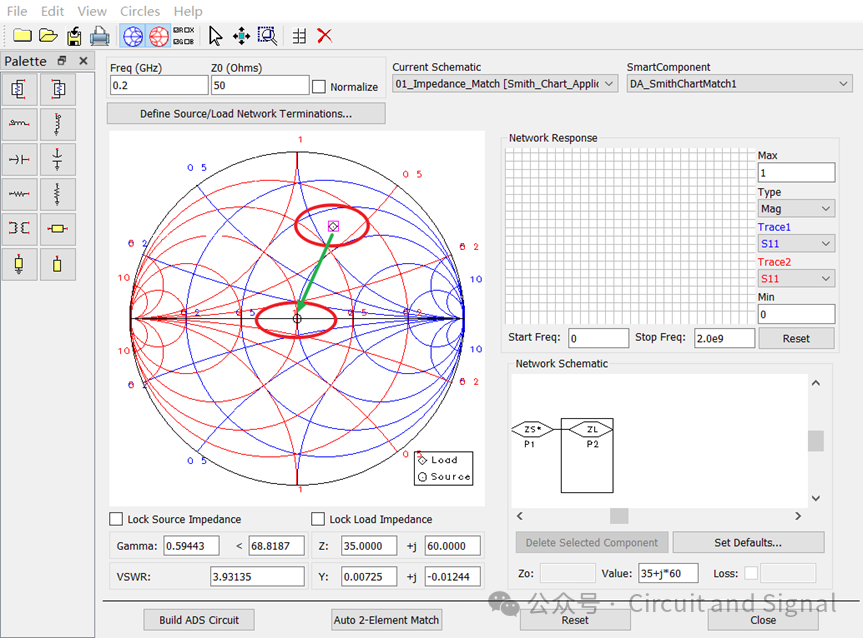
Task: Pick the series inductor palette component
Action: click(19, 123)
